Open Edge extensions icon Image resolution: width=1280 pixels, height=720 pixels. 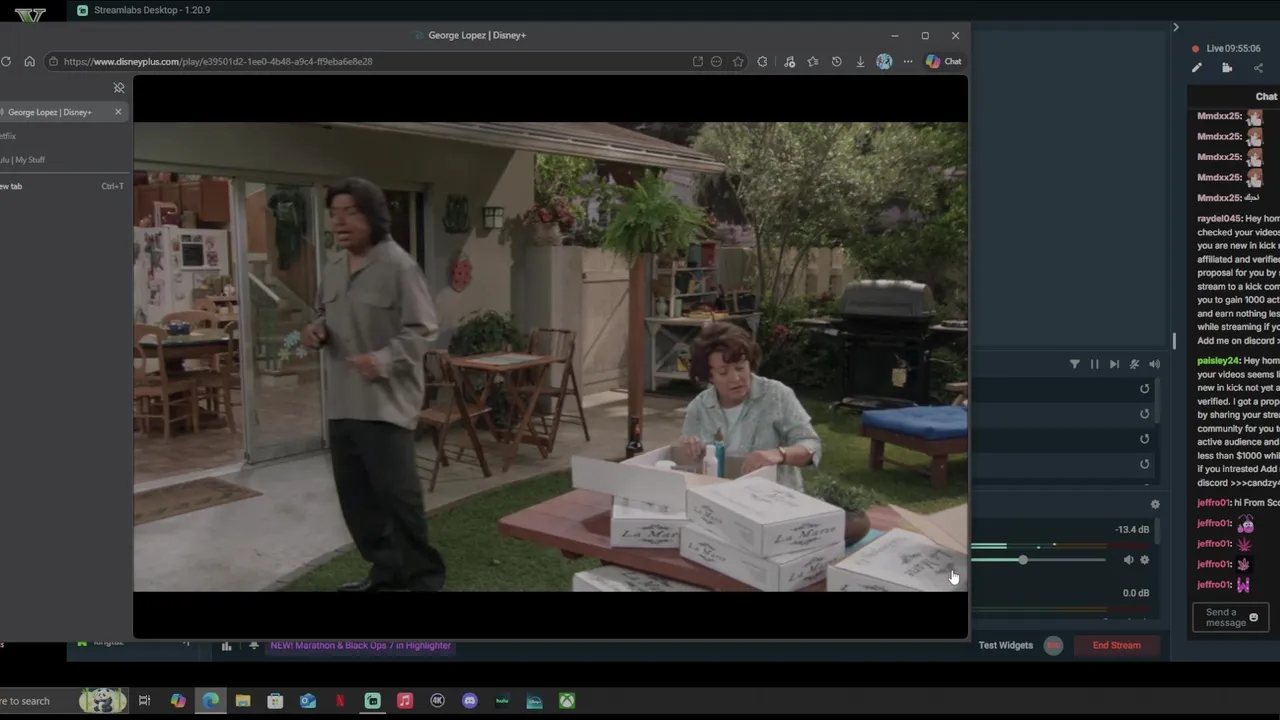pos(762,61)
